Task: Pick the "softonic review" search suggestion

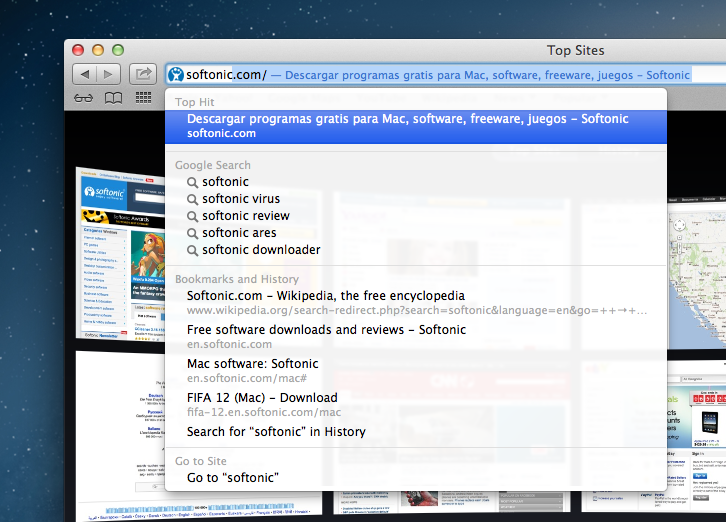Action: point(245,216)
